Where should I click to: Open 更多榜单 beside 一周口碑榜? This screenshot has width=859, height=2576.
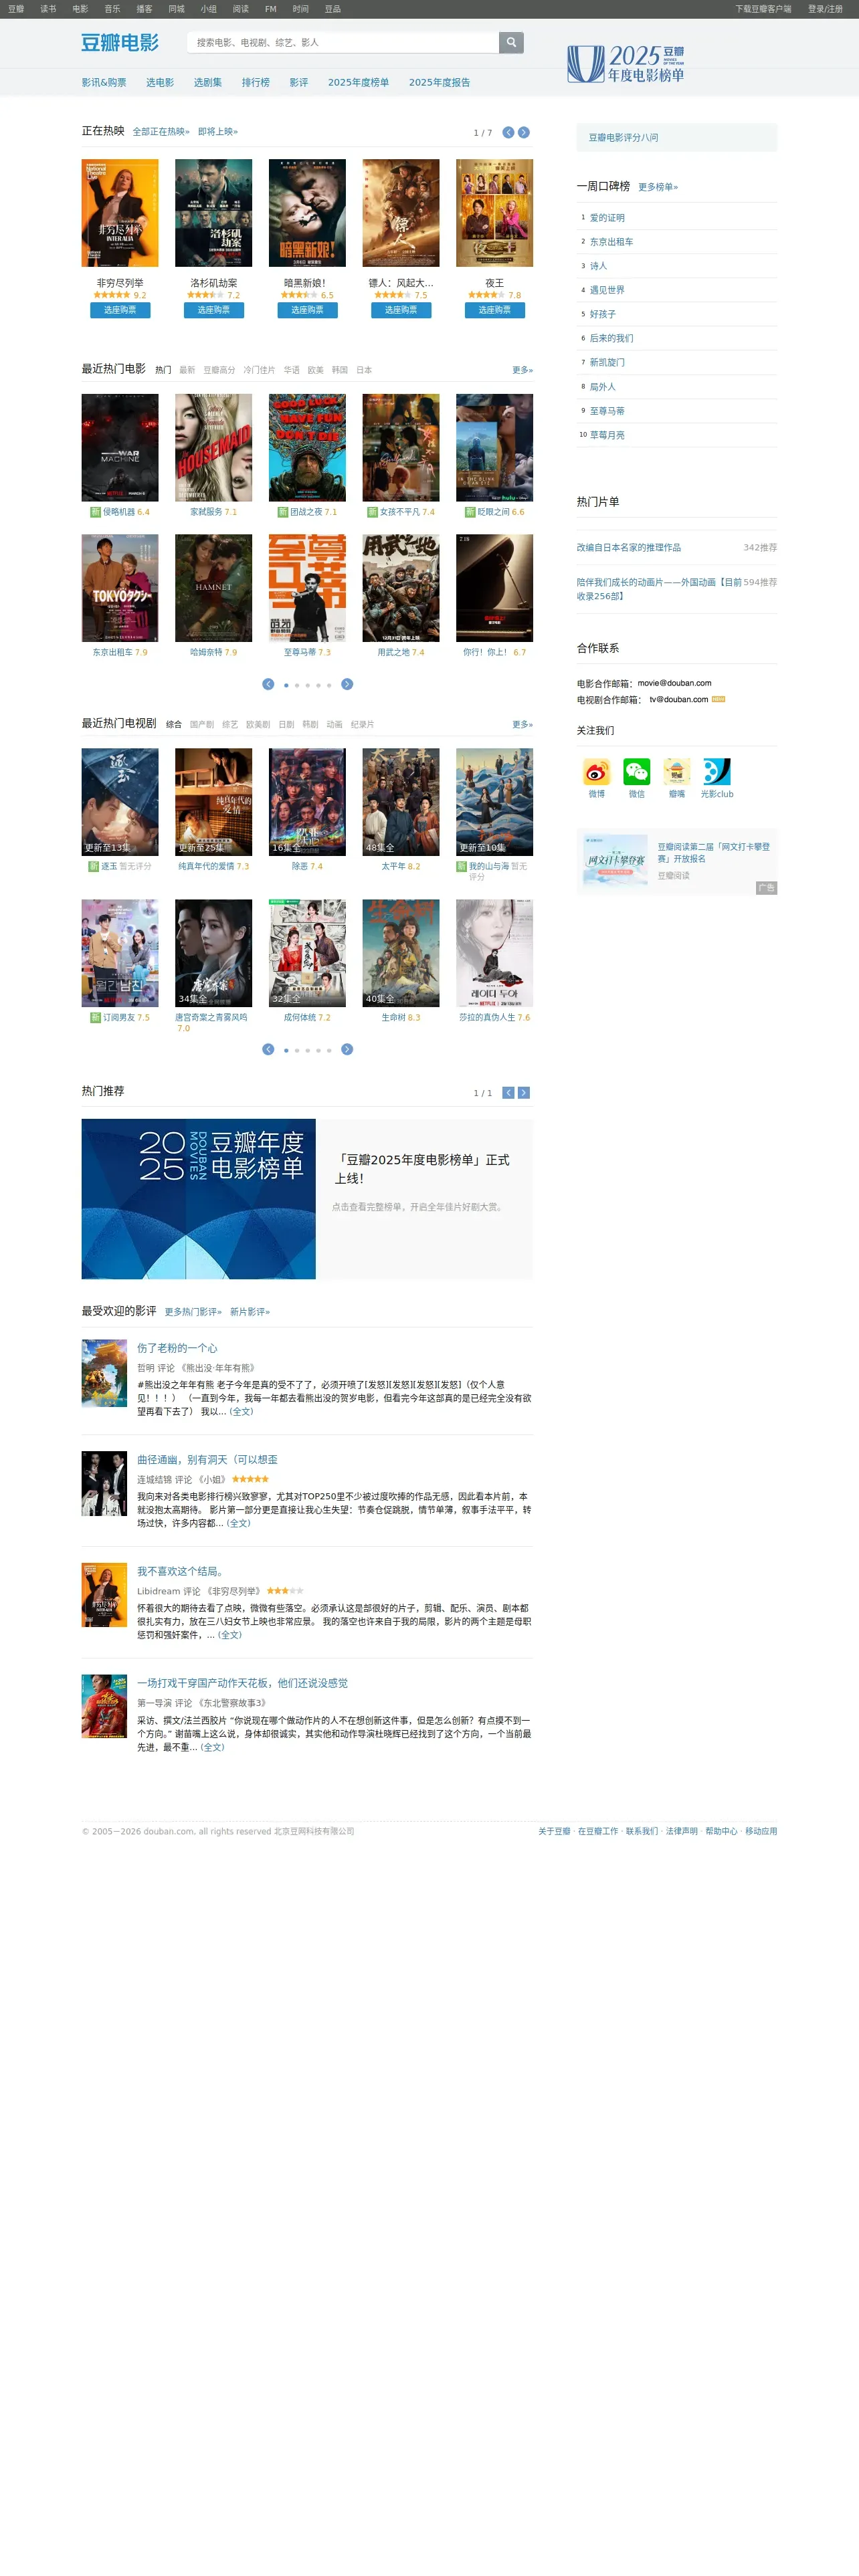point(658,187)
